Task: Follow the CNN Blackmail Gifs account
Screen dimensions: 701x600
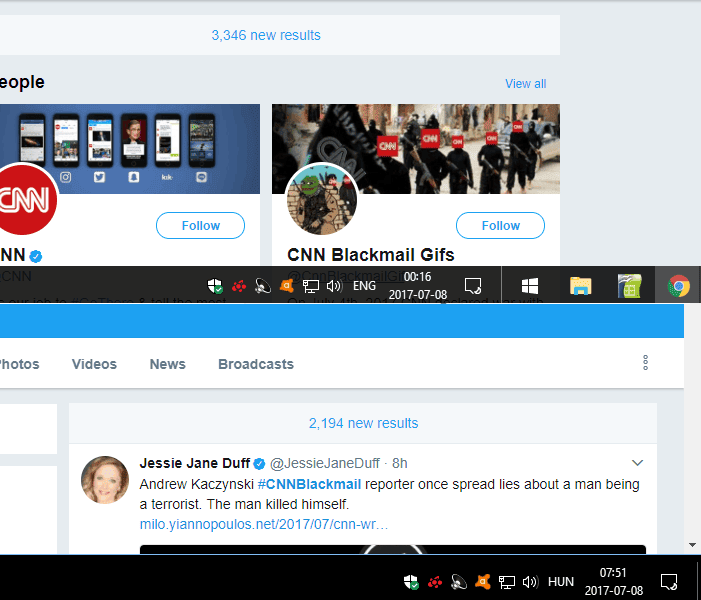Action: (500, 225)
